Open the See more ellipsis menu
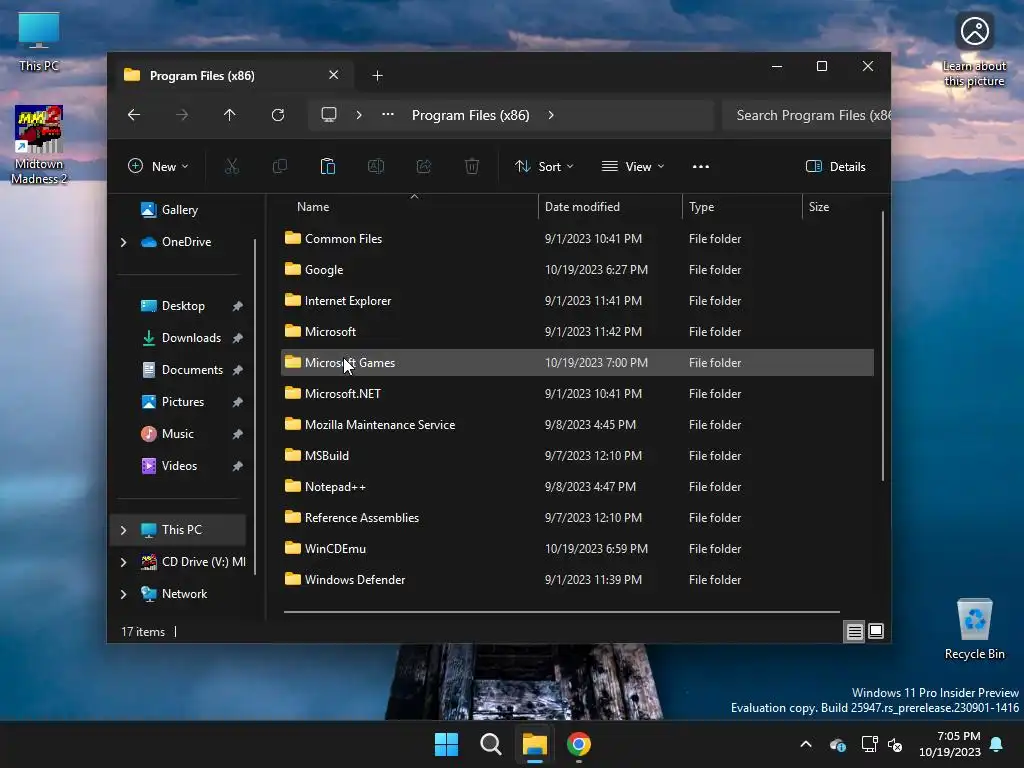 (701, 167)
